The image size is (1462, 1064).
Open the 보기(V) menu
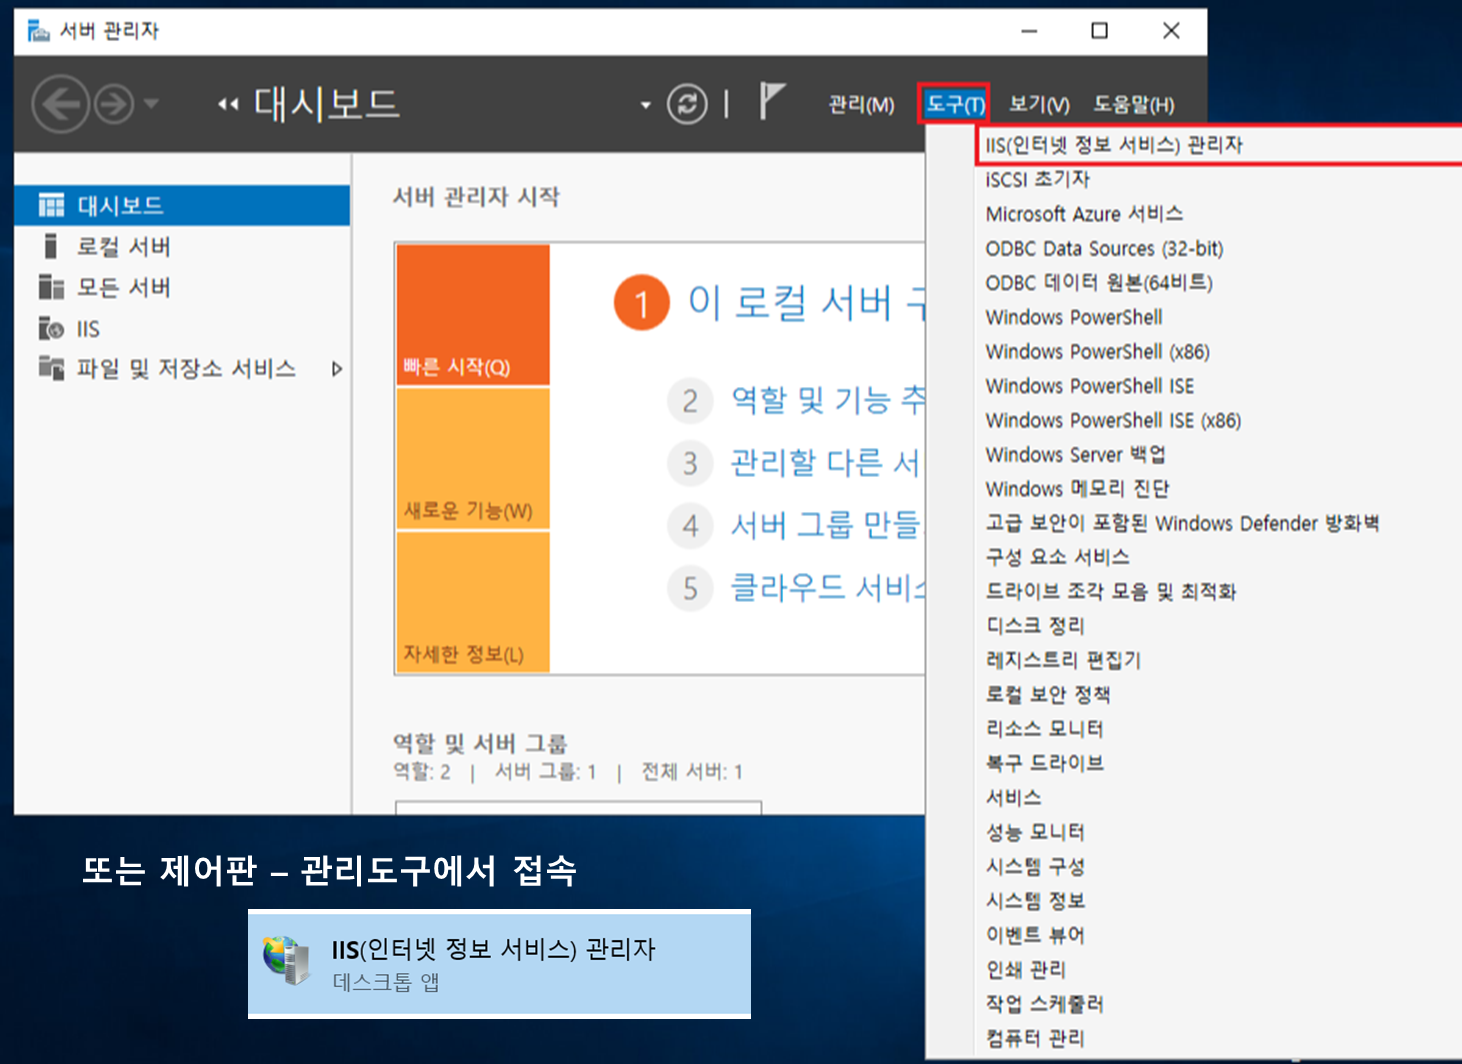click(x=1039, y=104)
